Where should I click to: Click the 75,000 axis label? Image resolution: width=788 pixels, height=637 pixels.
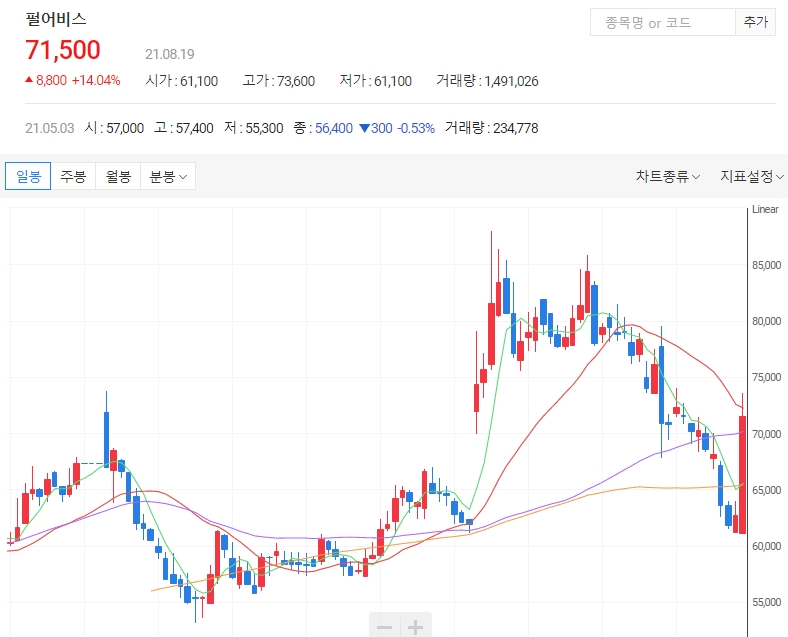(x=766, y=377)
